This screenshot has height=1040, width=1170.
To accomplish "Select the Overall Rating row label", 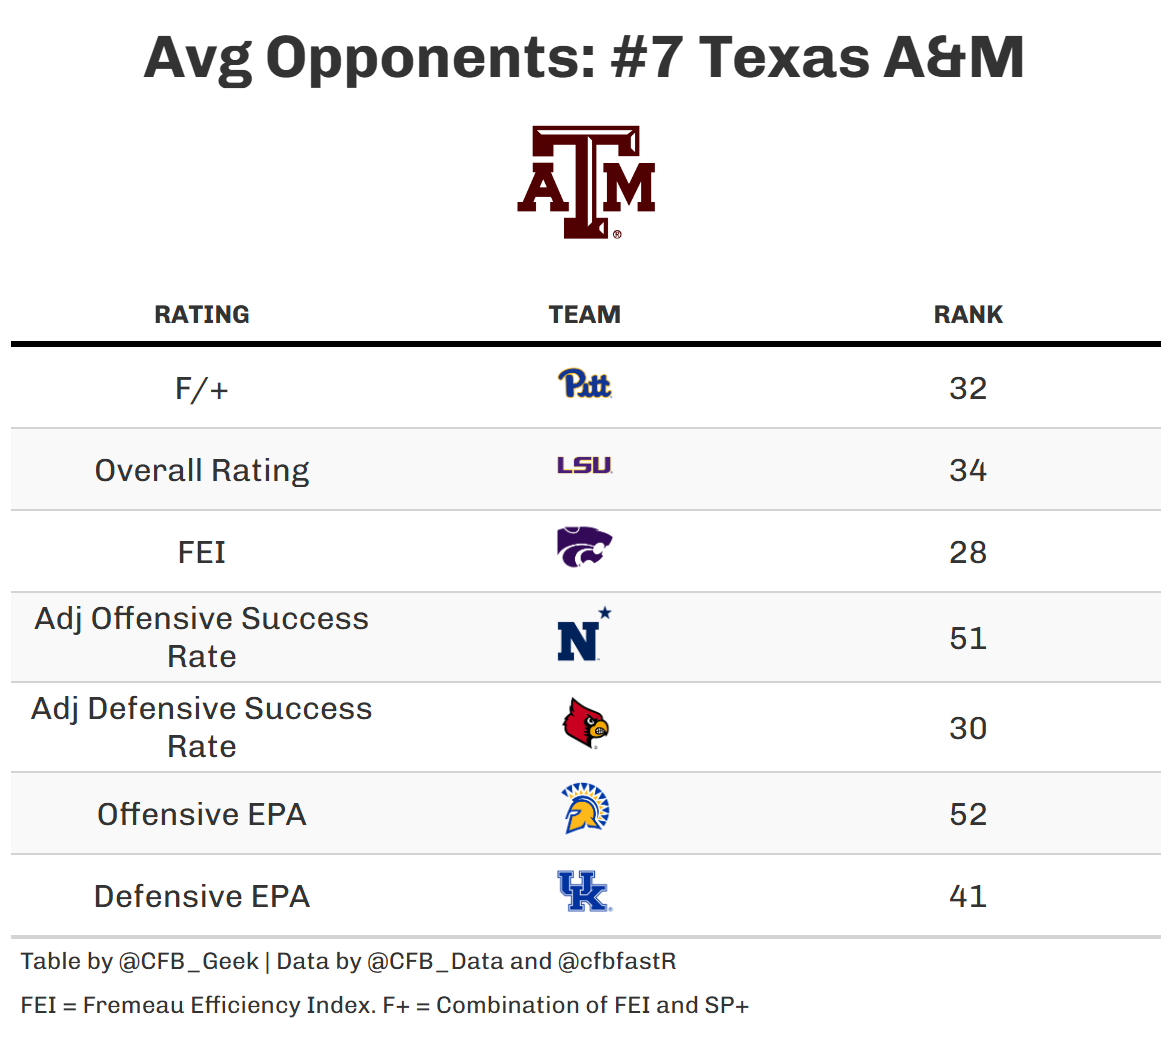I will point(202,470).
